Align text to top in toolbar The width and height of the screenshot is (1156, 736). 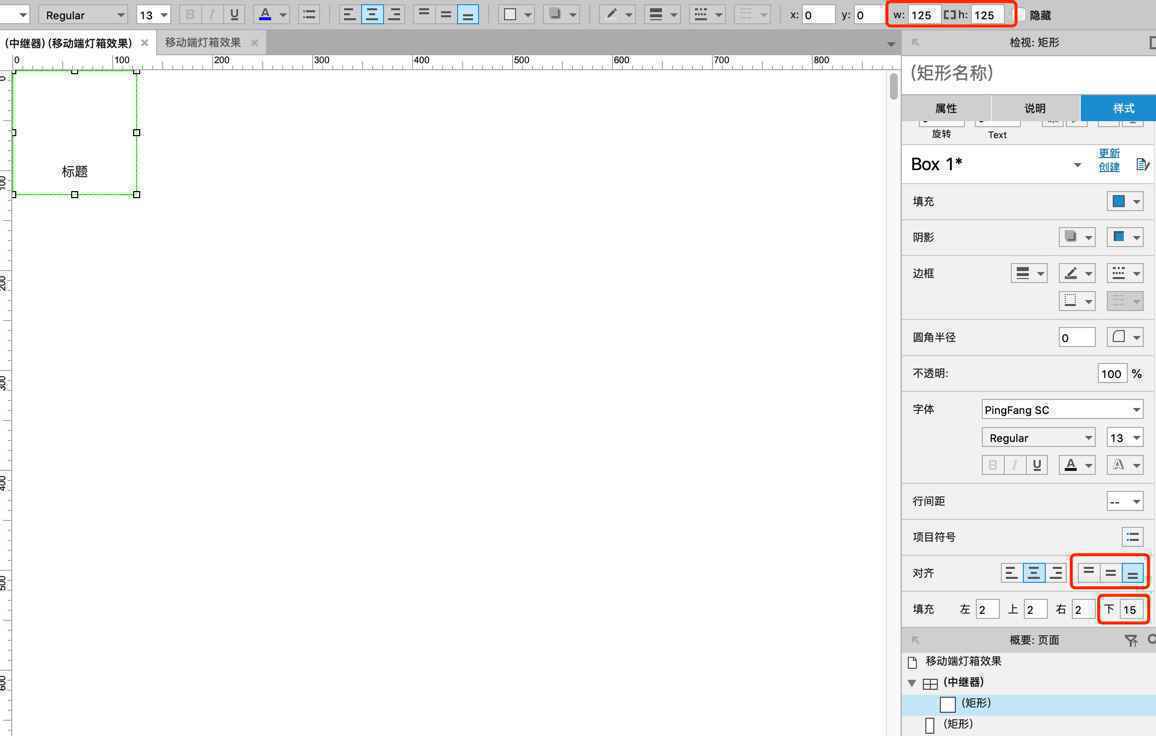424,14
